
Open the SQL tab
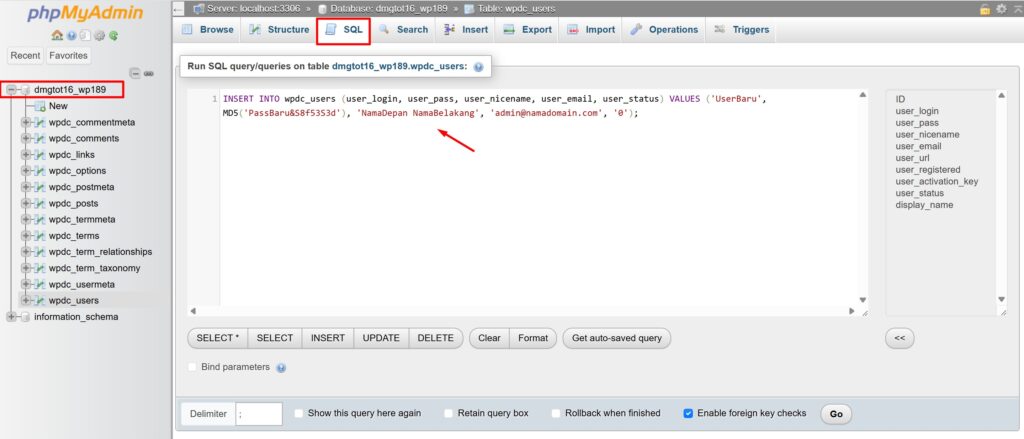coord(344,30)
